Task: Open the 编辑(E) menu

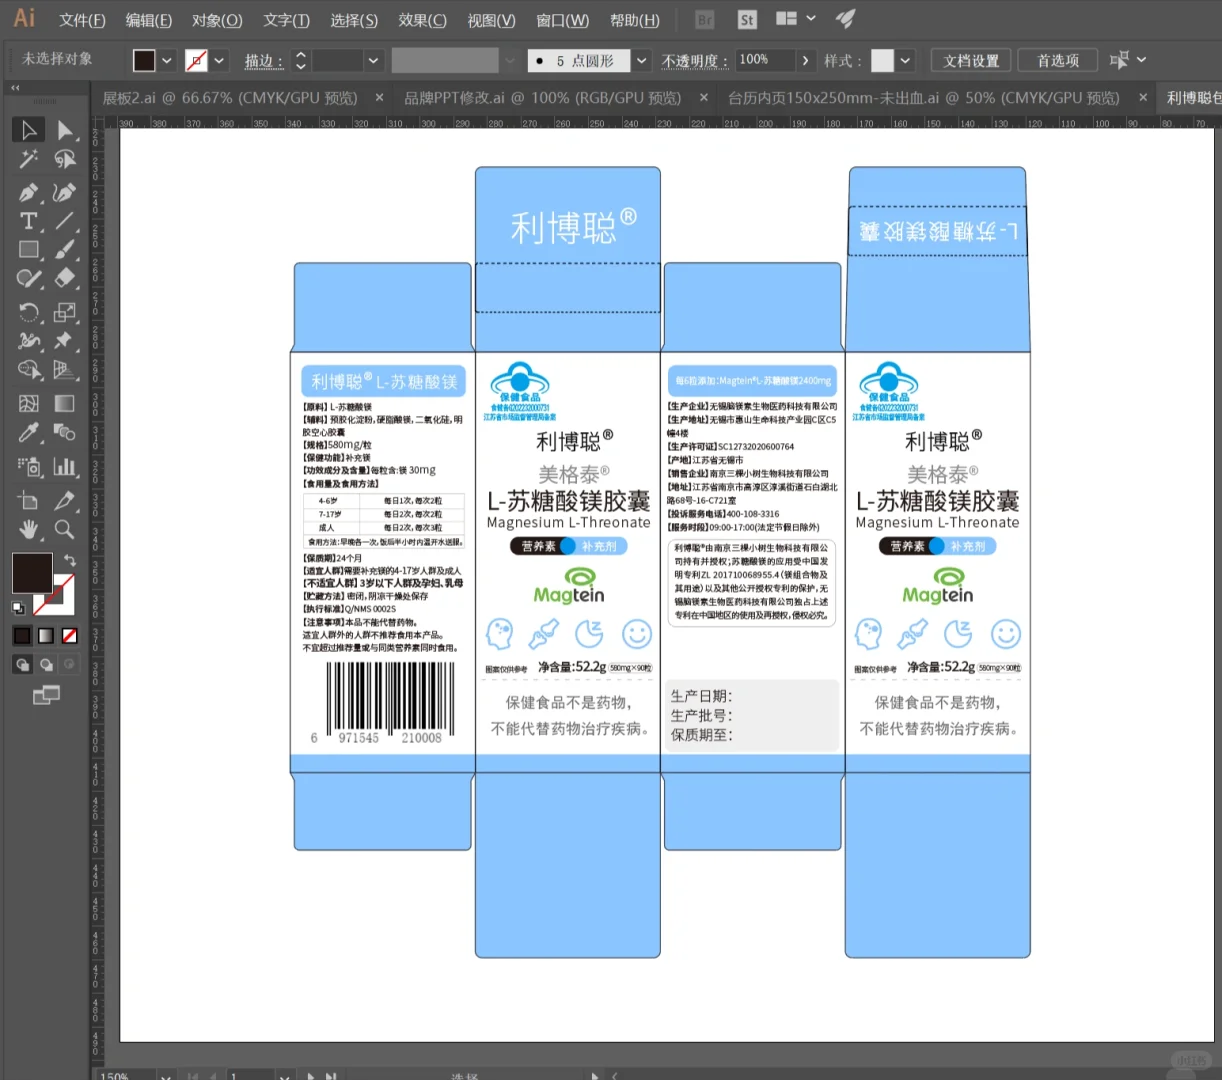Action: 149,20
